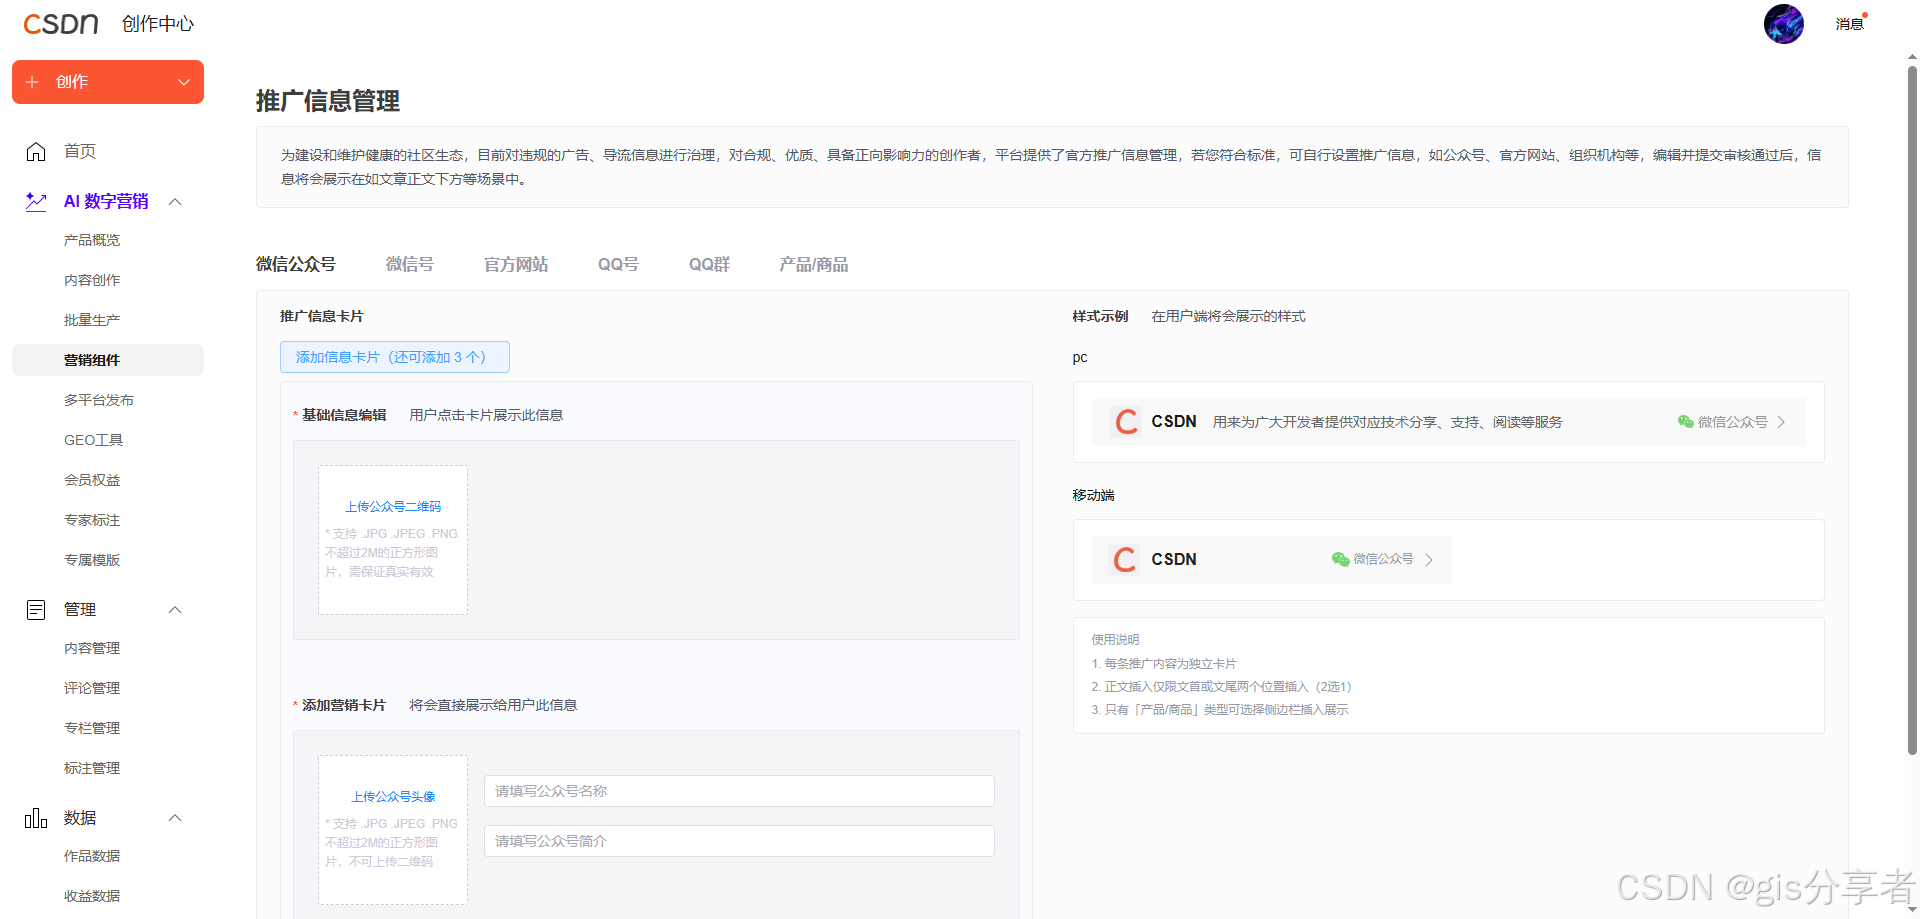Collapse the AI 数字营销 section
Screen dimensions: 1920x919
pyautogui.click(x=175, y=201)
